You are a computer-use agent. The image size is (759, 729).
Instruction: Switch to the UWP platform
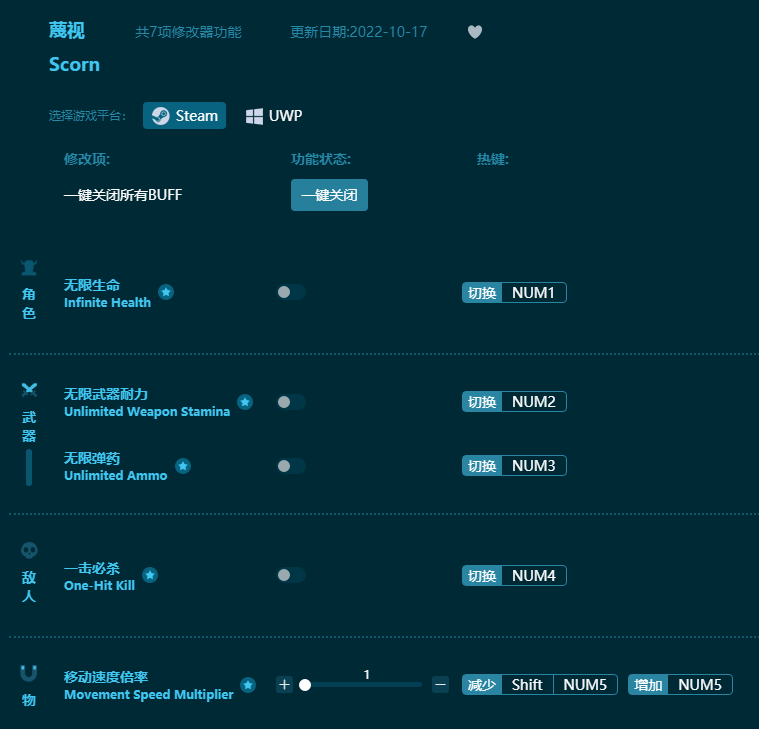point(274,116)
